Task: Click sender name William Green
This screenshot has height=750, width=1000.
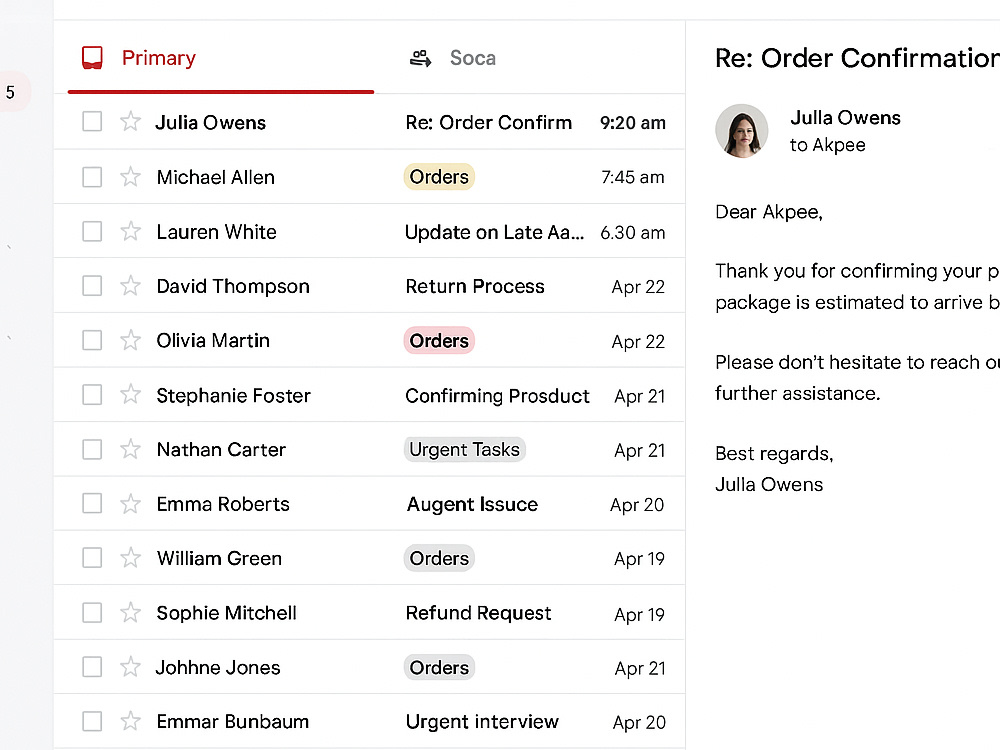Action: pyautogui.click(x=219, y=559)
